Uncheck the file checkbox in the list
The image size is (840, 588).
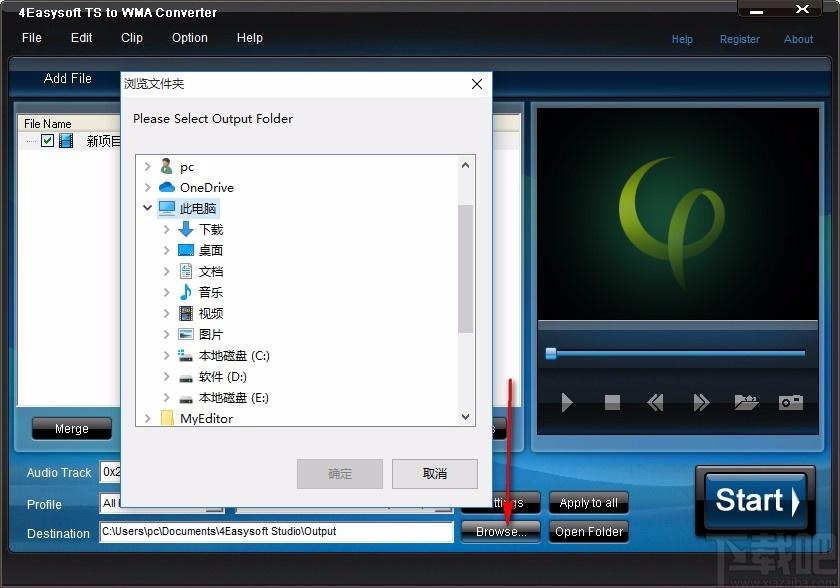click(x=47, y=141)
